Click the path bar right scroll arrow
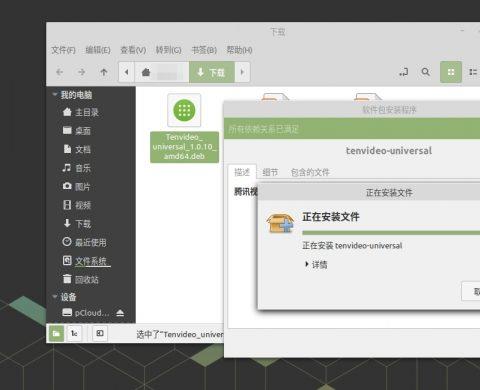 coord(242,72)
